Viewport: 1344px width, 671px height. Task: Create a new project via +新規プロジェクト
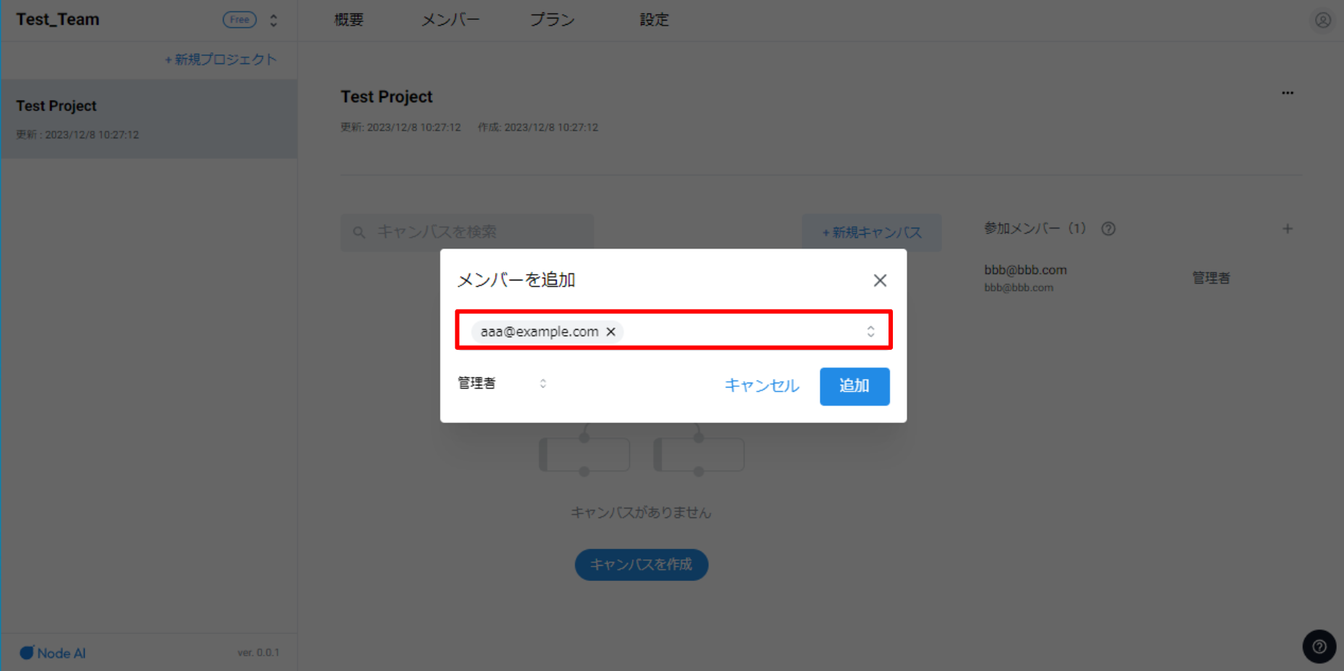221,60
